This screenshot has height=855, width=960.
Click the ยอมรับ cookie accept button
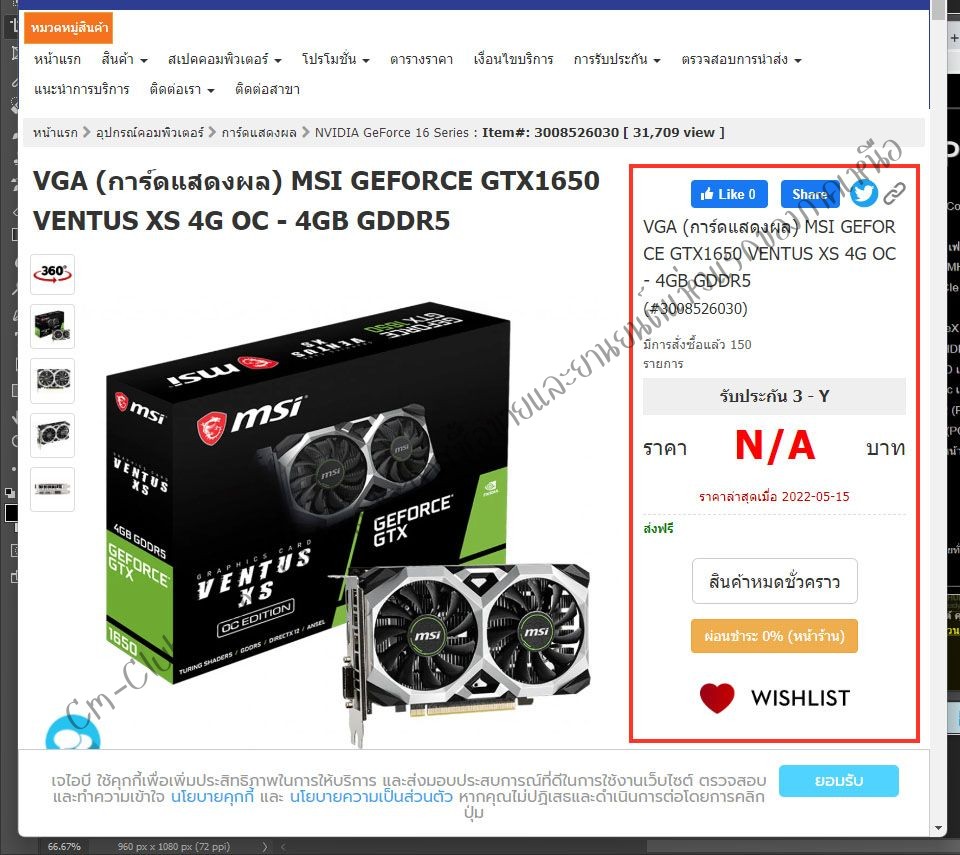(839, 780)
